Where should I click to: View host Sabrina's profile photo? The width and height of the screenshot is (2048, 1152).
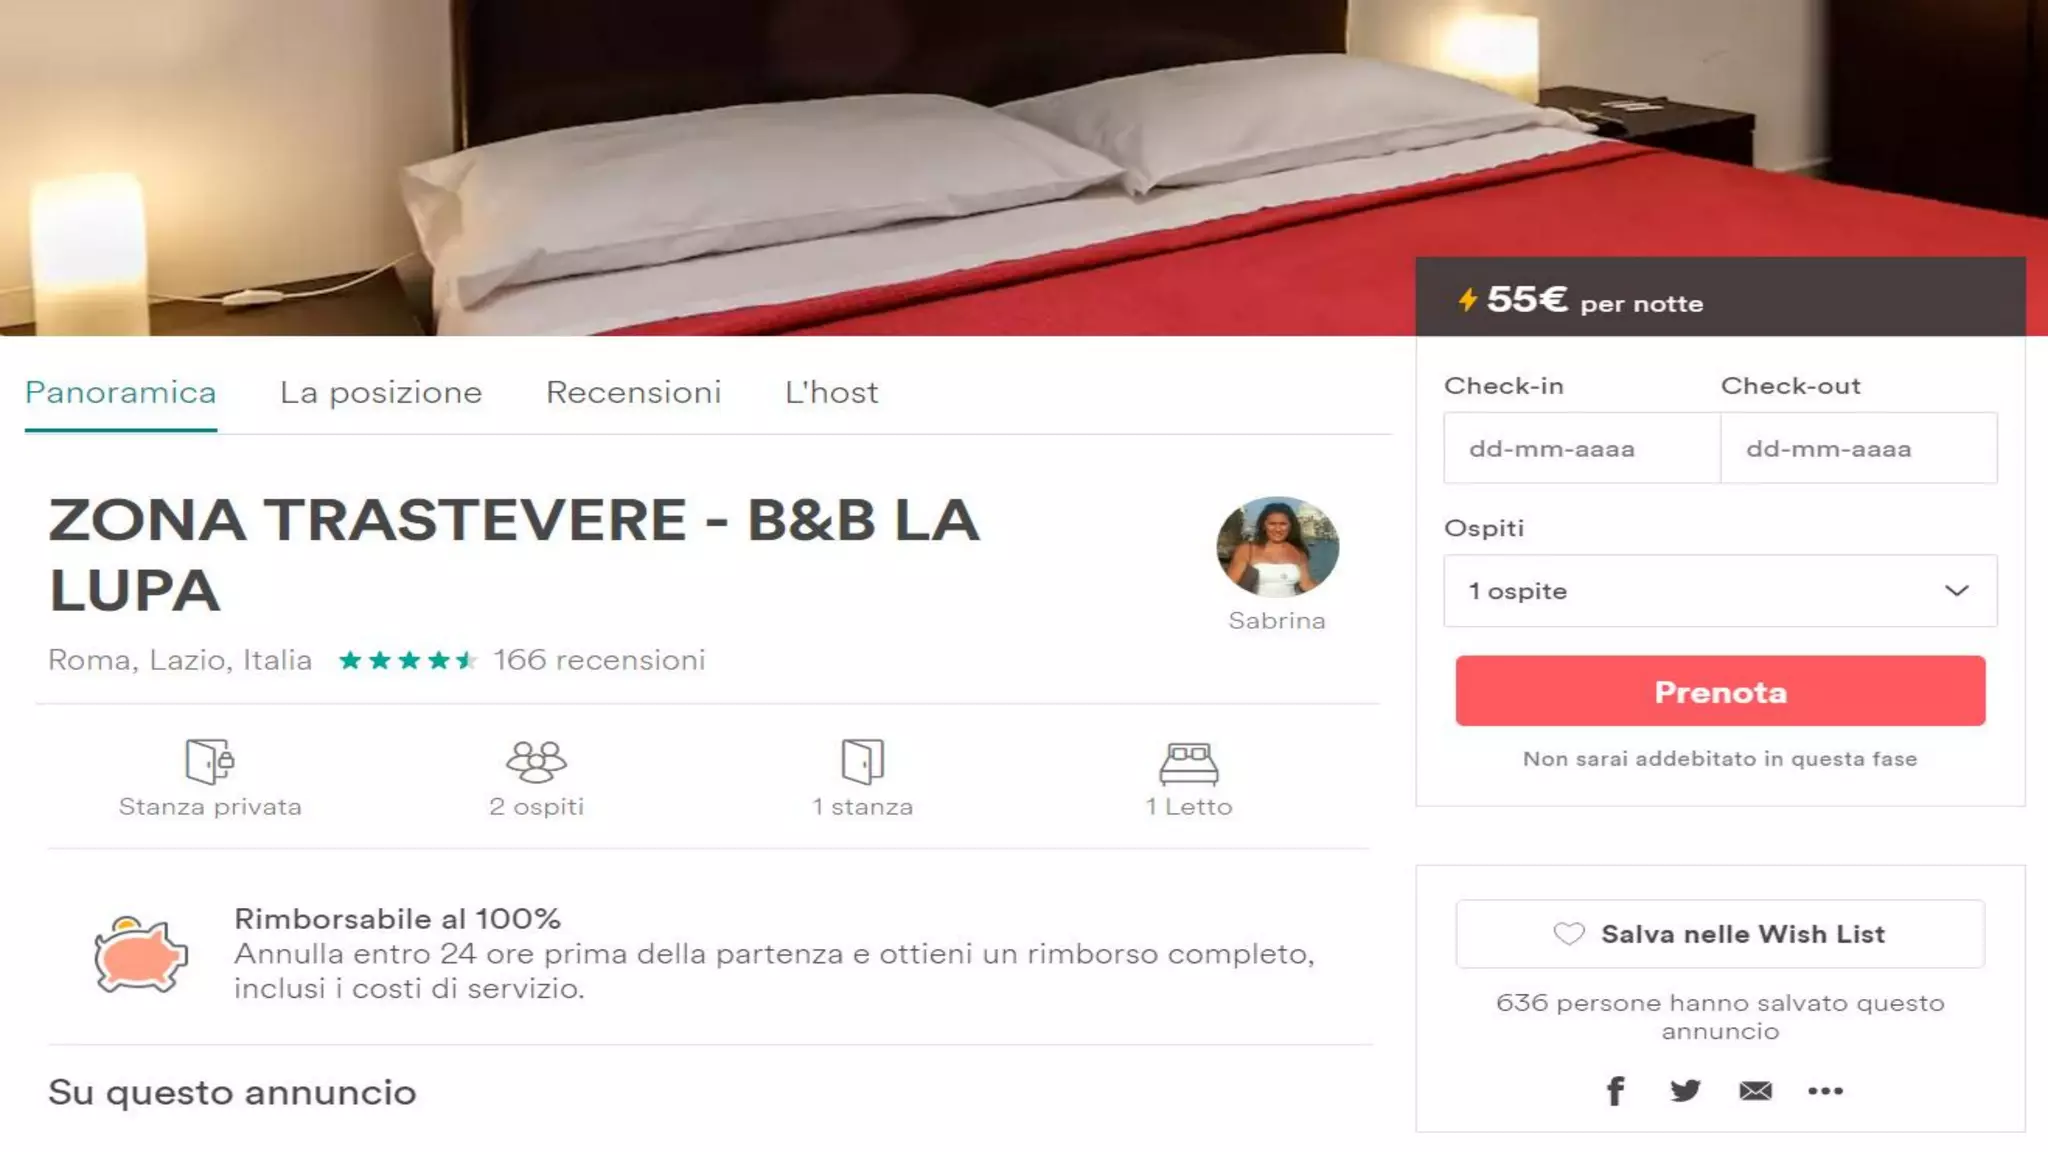tap(1277, 546)
